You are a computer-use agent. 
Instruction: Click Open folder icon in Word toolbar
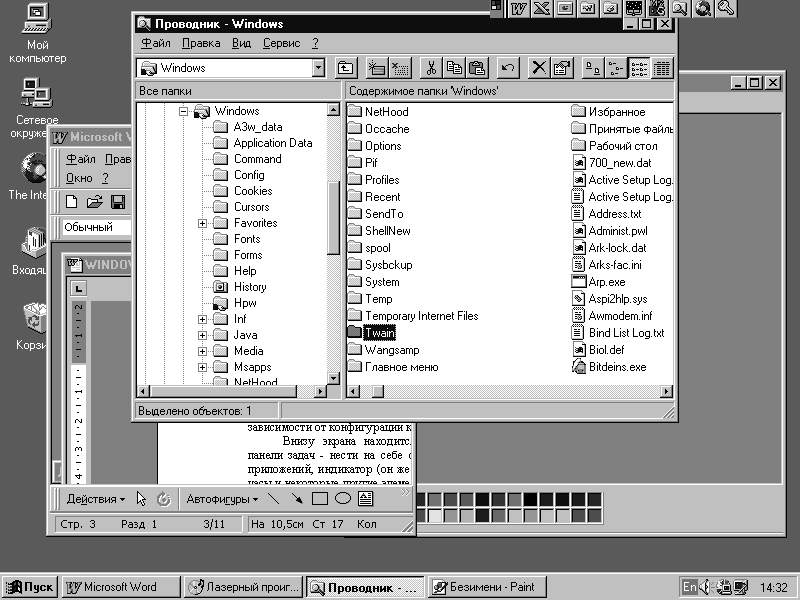point(94,202)
